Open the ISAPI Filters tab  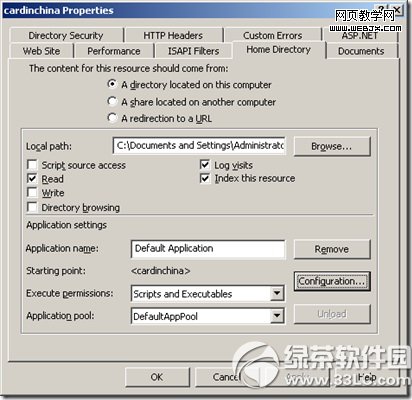[193, 51]
